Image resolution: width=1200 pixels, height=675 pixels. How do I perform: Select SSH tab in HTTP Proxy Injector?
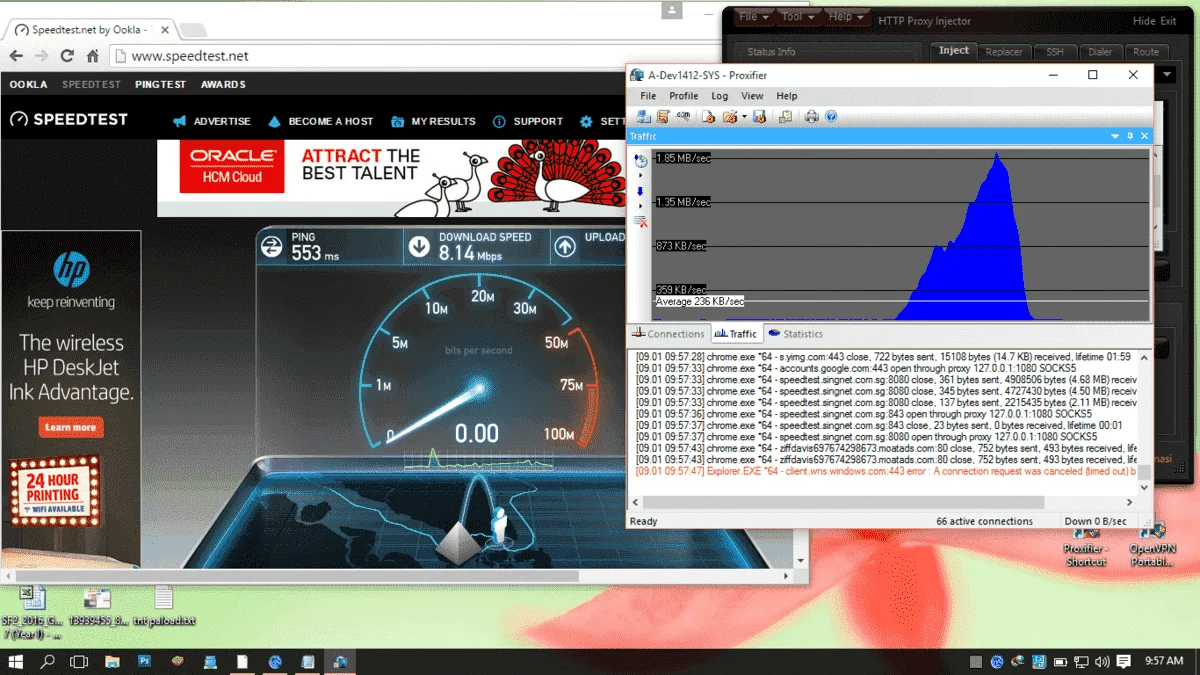(1055, 52)
